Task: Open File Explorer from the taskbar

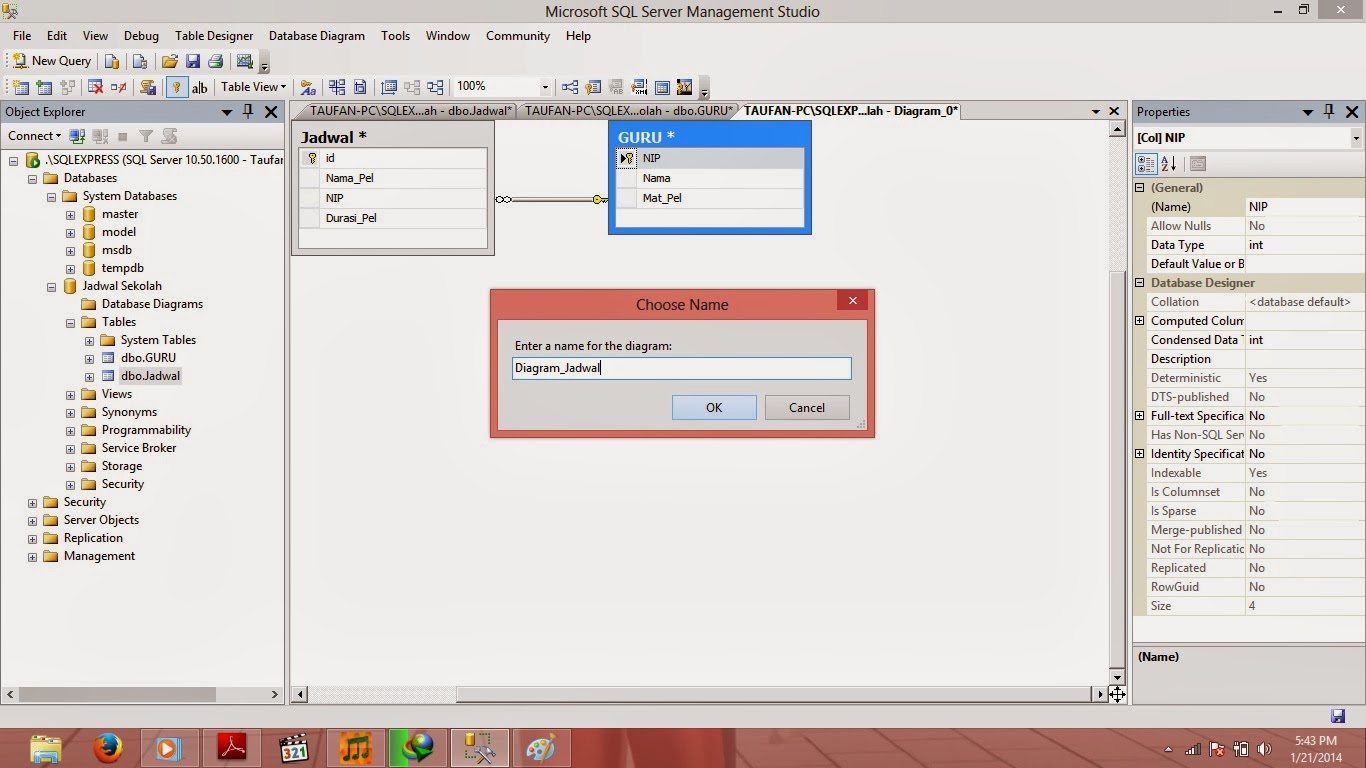Action: [46, 748]
